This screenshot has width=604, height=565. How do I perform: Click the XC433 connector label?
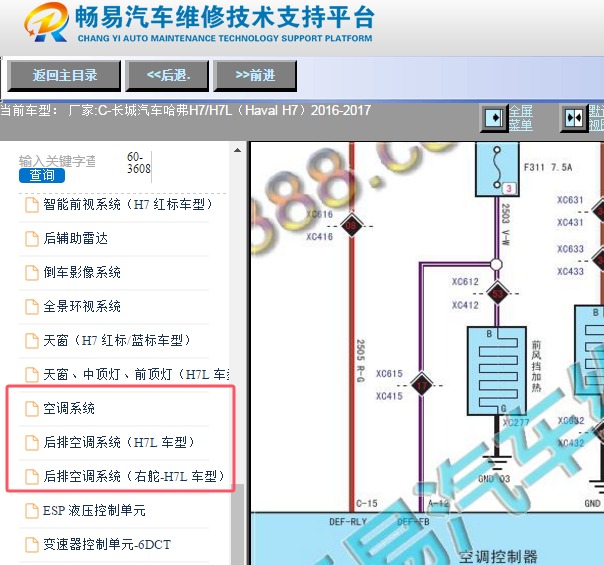click(x=570, y=272)
